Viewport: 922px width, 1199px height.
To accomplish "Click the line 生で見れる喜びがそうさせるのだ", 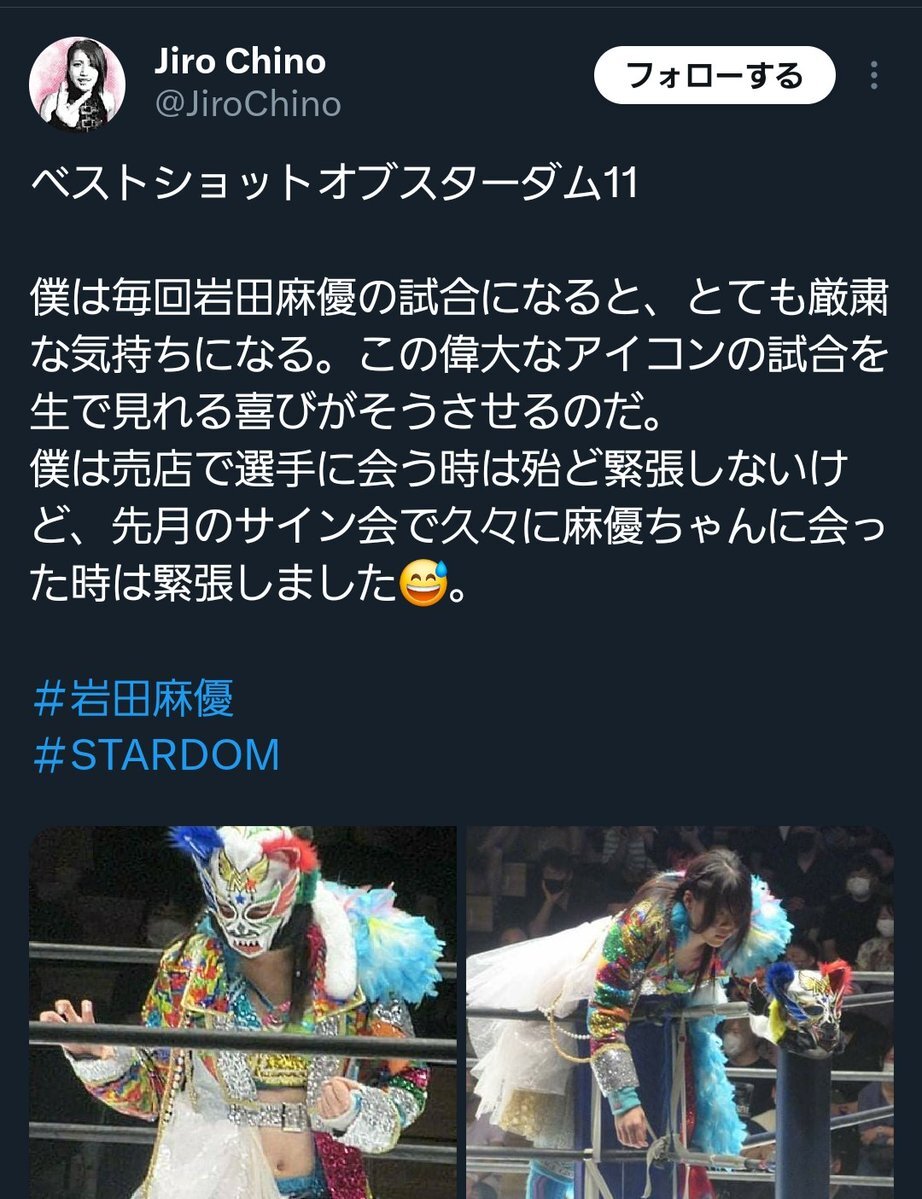I will pos(346,412).
